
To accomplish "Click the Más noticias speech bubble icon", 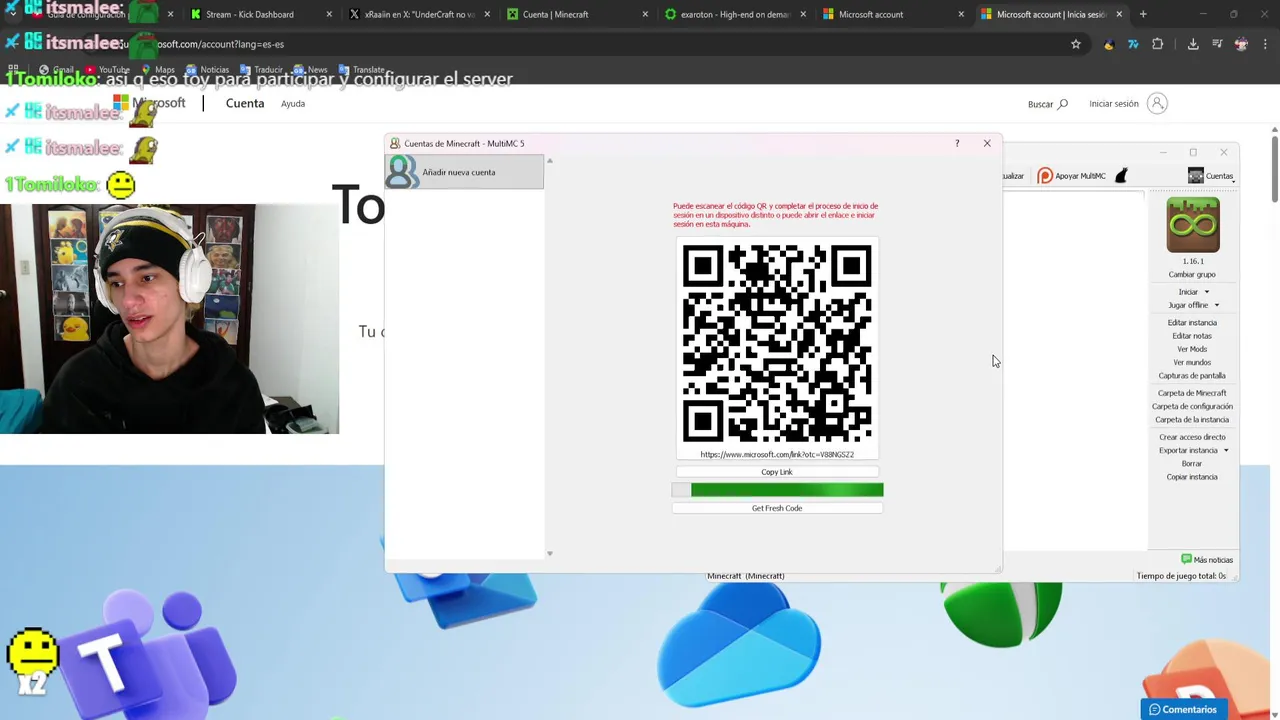I will pos(1186,559).
